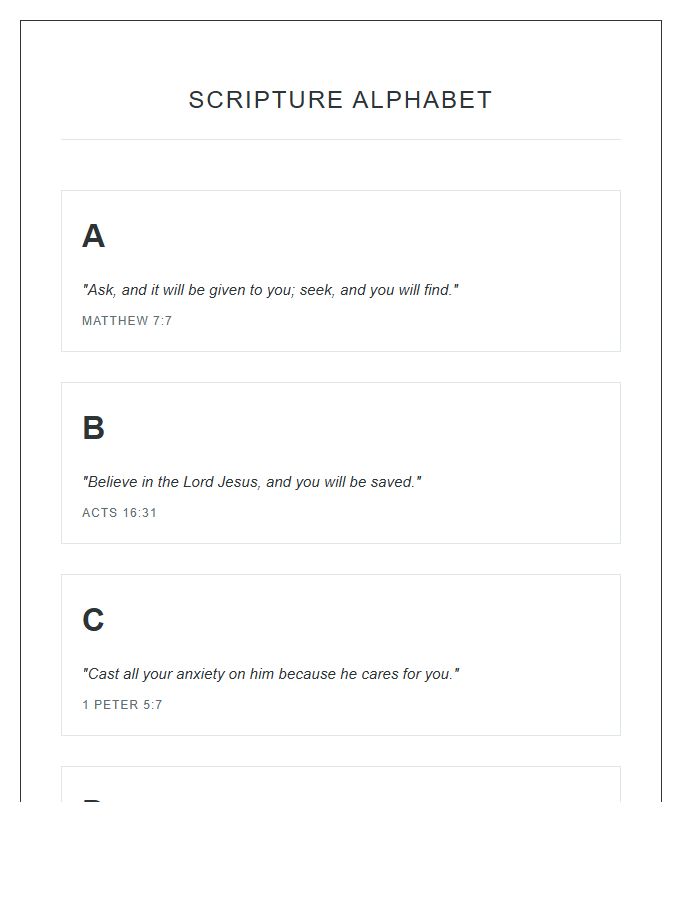The width and height of the screenshot is (700, 900).
Task: Click the word "saved" in the B verse
Action: [394, 482]
